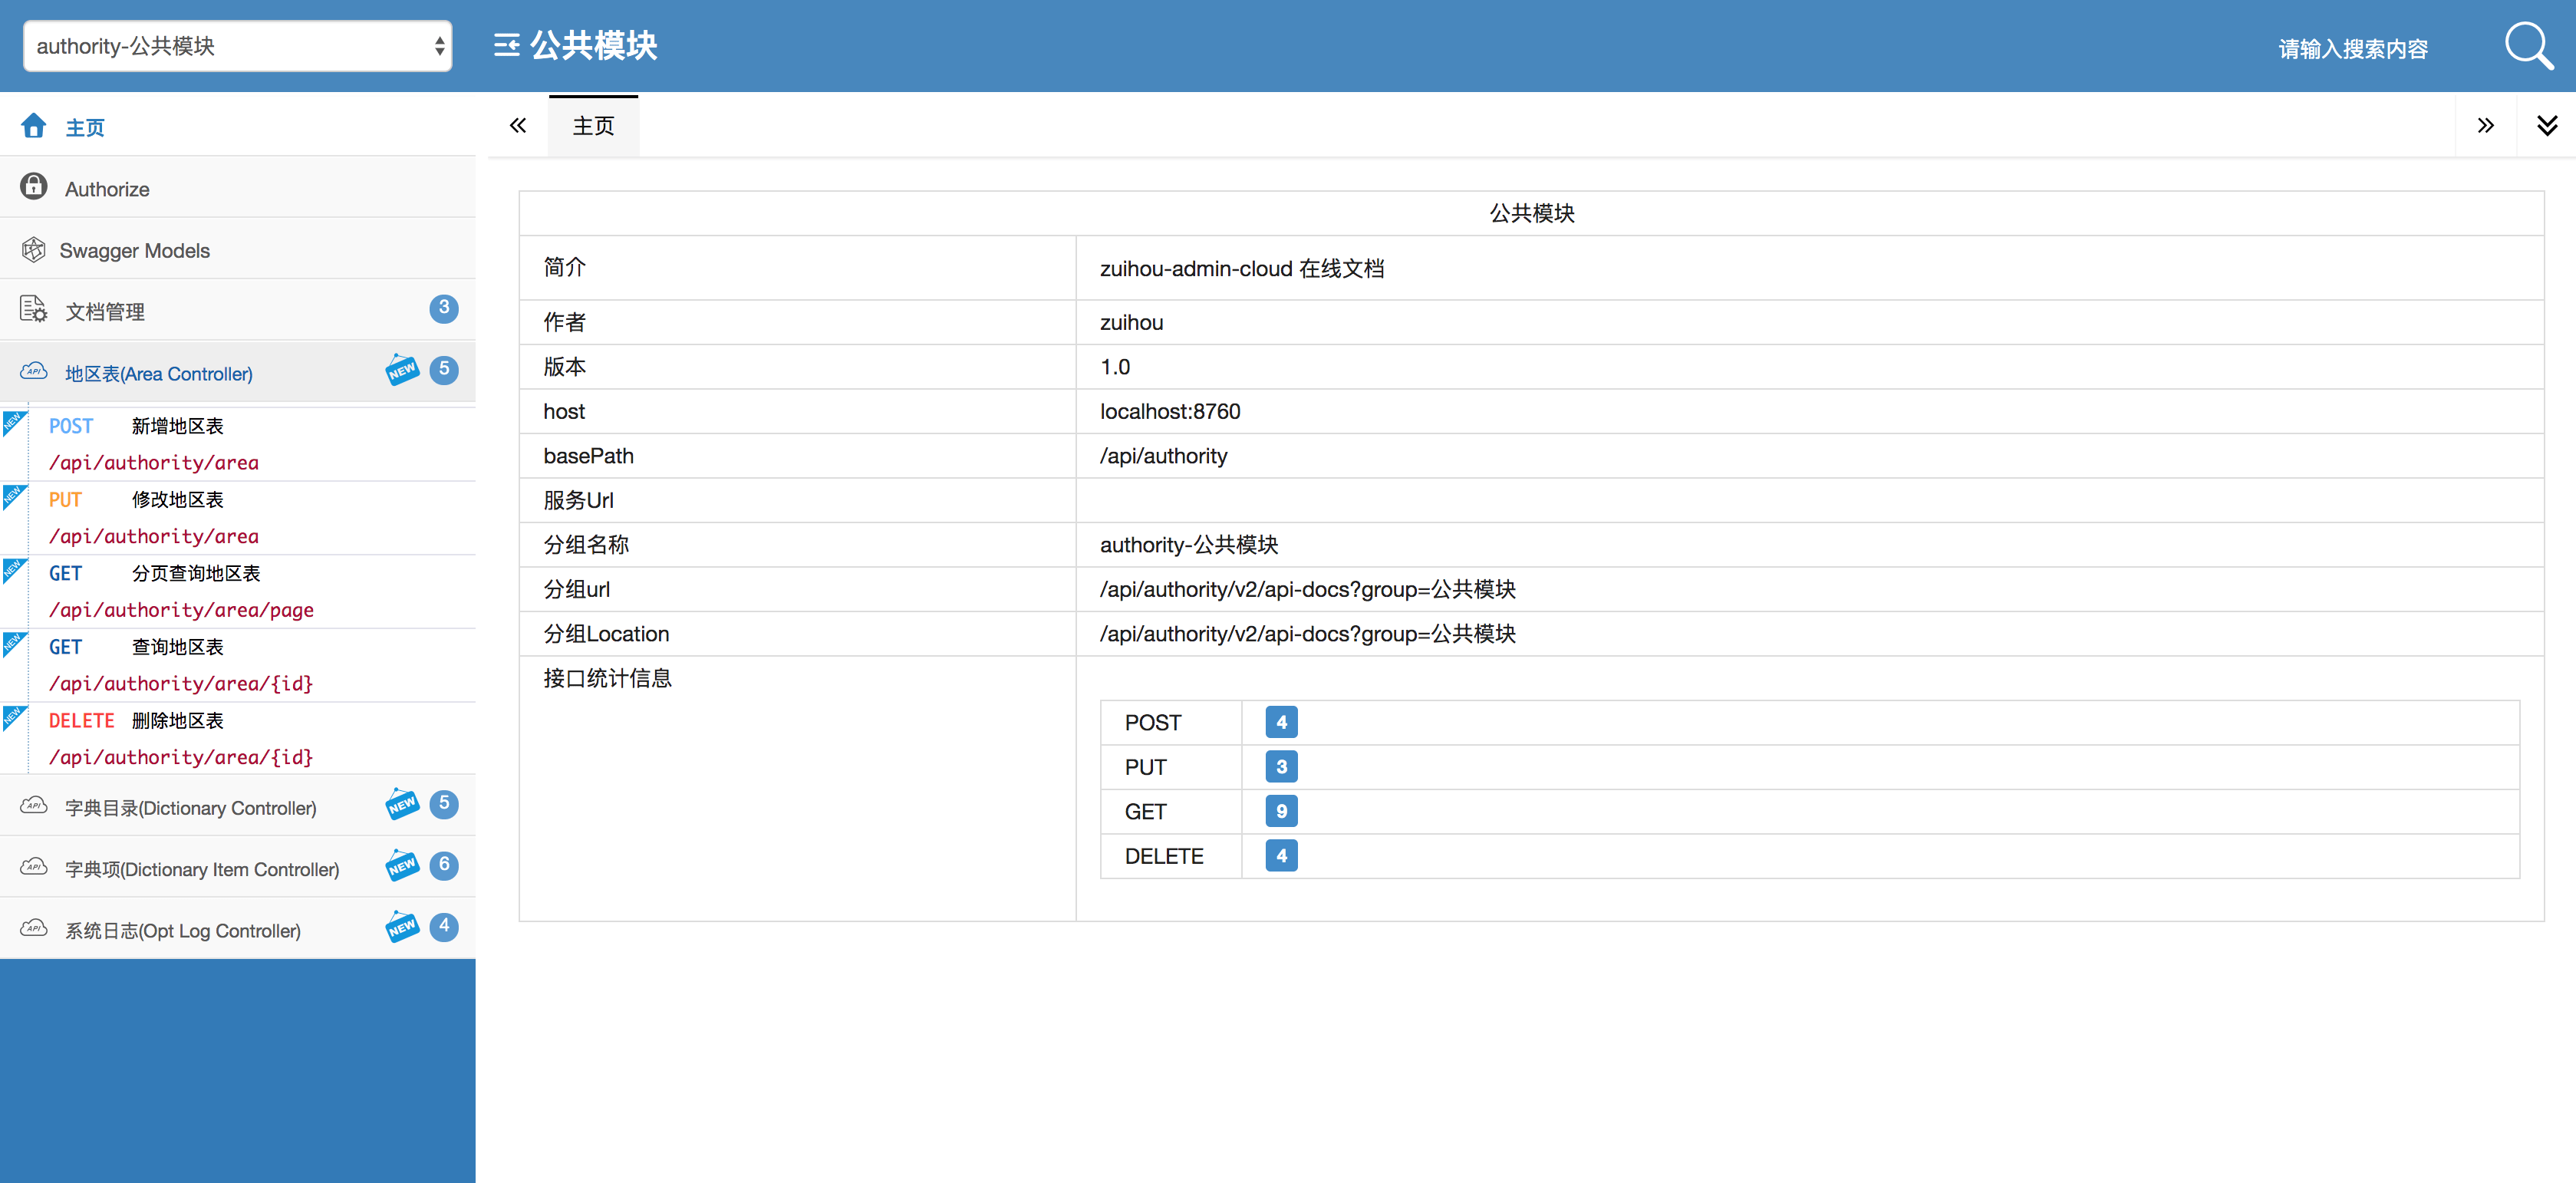This screenshot has height=1183, width=2576.
Task: Click the magnifier search icon
Action: pos(2526,46)
